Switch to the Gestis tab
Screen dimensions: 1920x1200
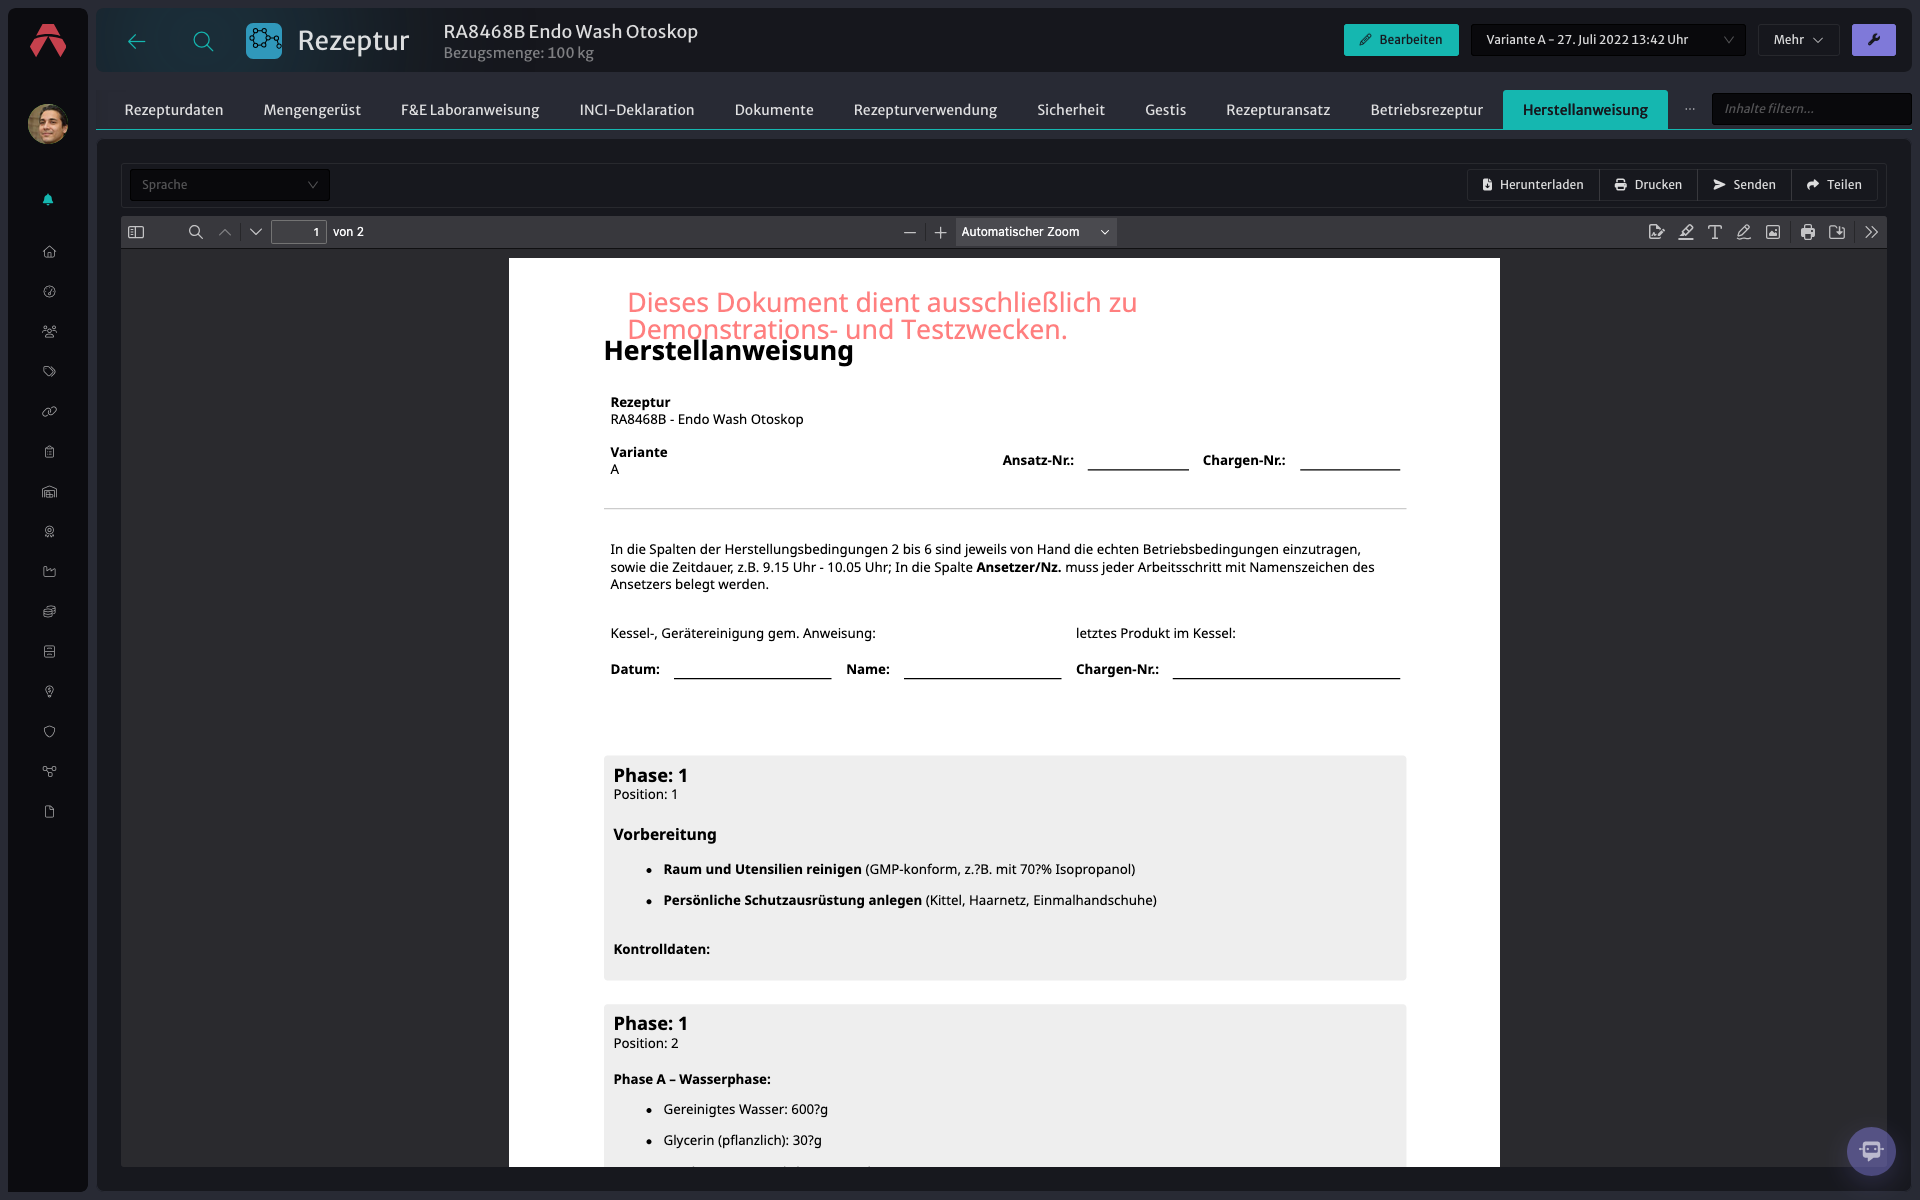click(1166, 110)
